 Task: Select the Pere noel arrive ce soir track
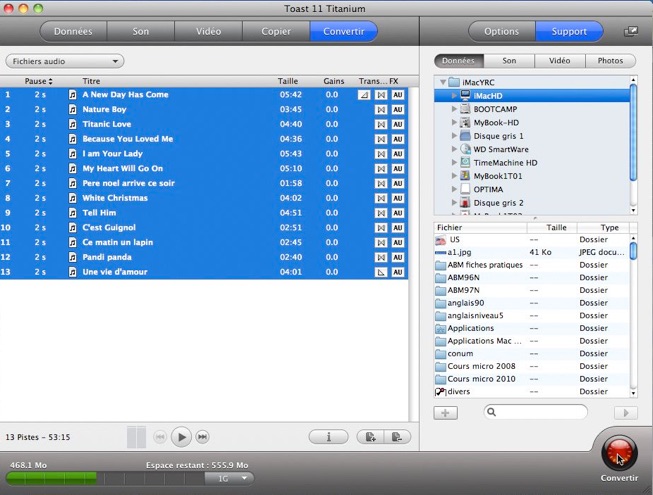tap(204, 184)
